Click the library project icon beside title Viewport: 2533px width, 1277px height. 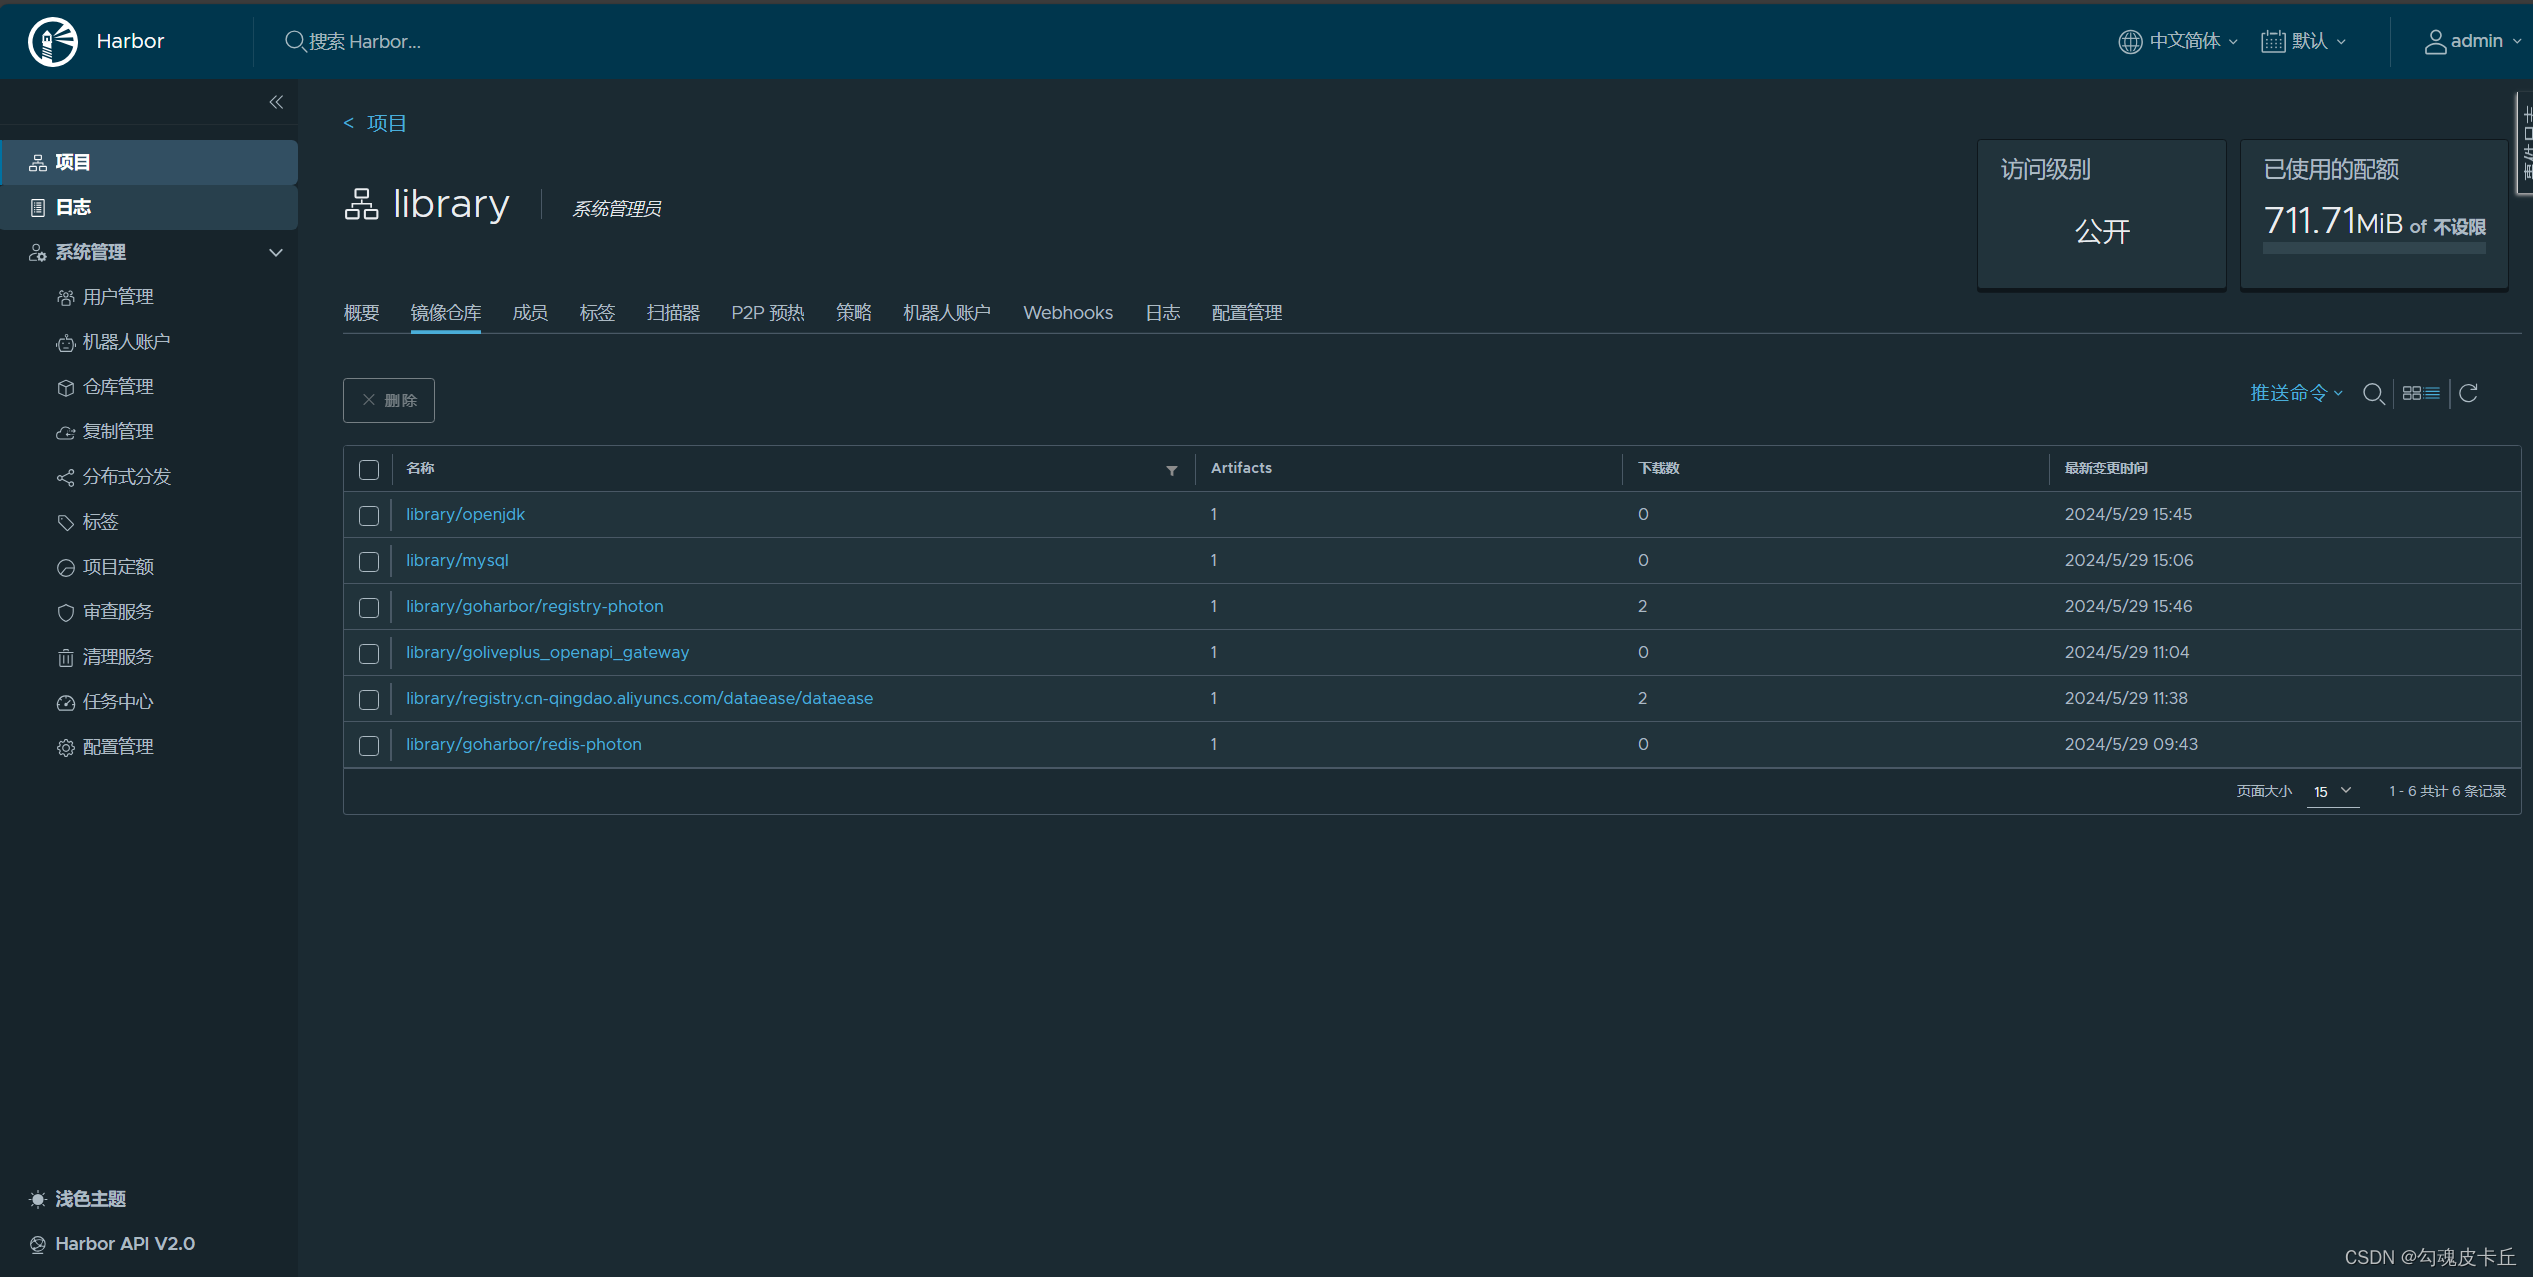361,204
